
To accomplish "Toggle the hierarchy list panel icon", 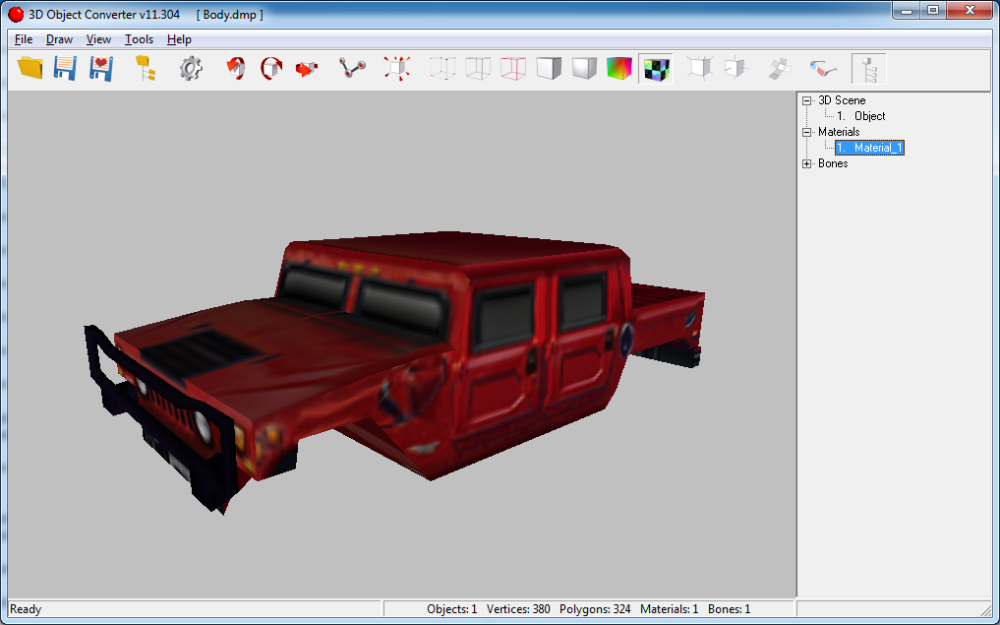I will (x=868, y=67).
